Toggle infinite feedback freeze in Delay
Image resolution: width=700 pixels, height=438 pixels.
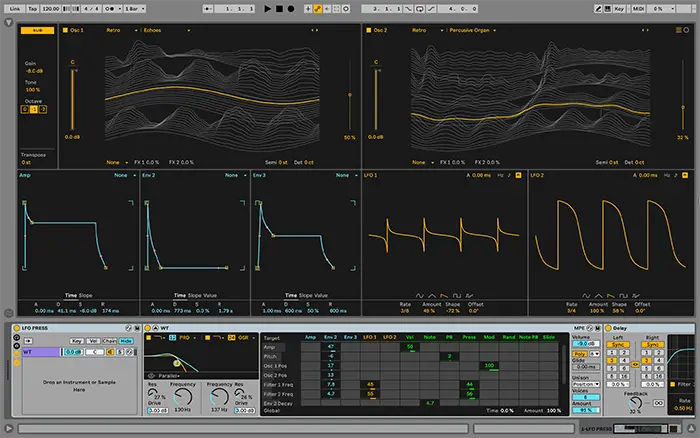point(658,403)
